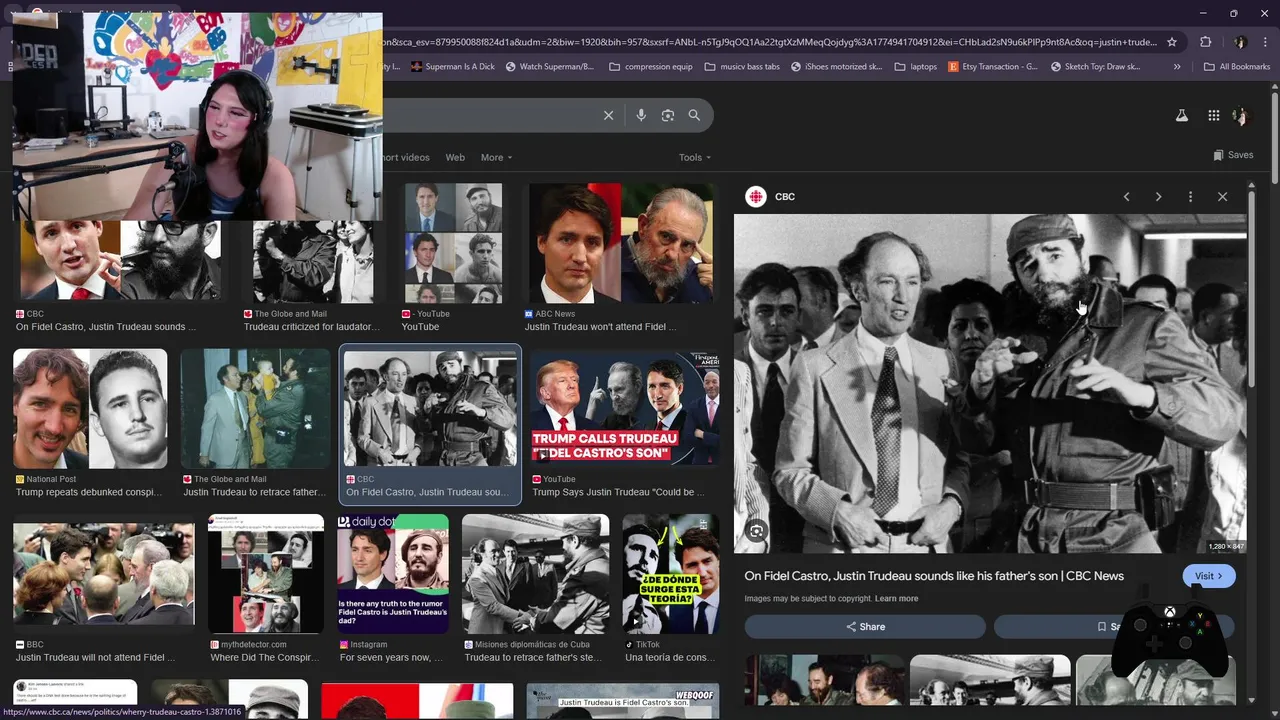The width and height of the screenshot is (1280, 720).
Task: Open Chrome profile avatar in toolbar
Action: [x=1240, y=42]
